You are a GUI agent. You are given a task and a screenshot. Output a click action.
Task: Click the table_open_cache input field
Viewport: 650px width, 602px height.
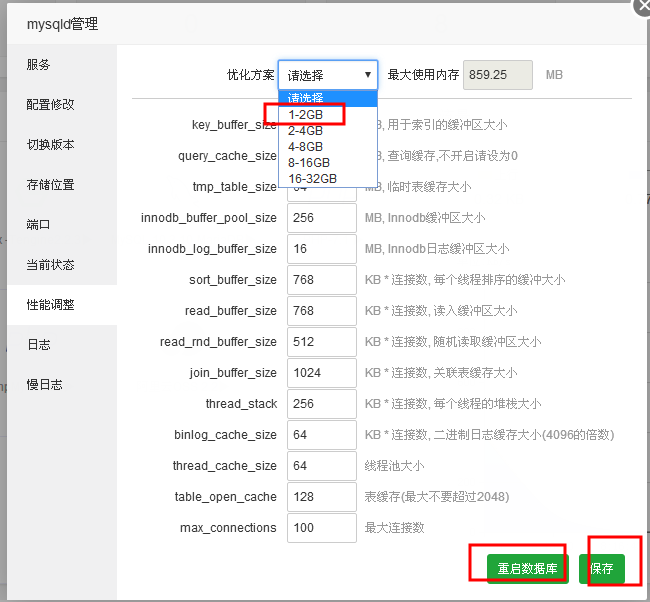point(322,497)
